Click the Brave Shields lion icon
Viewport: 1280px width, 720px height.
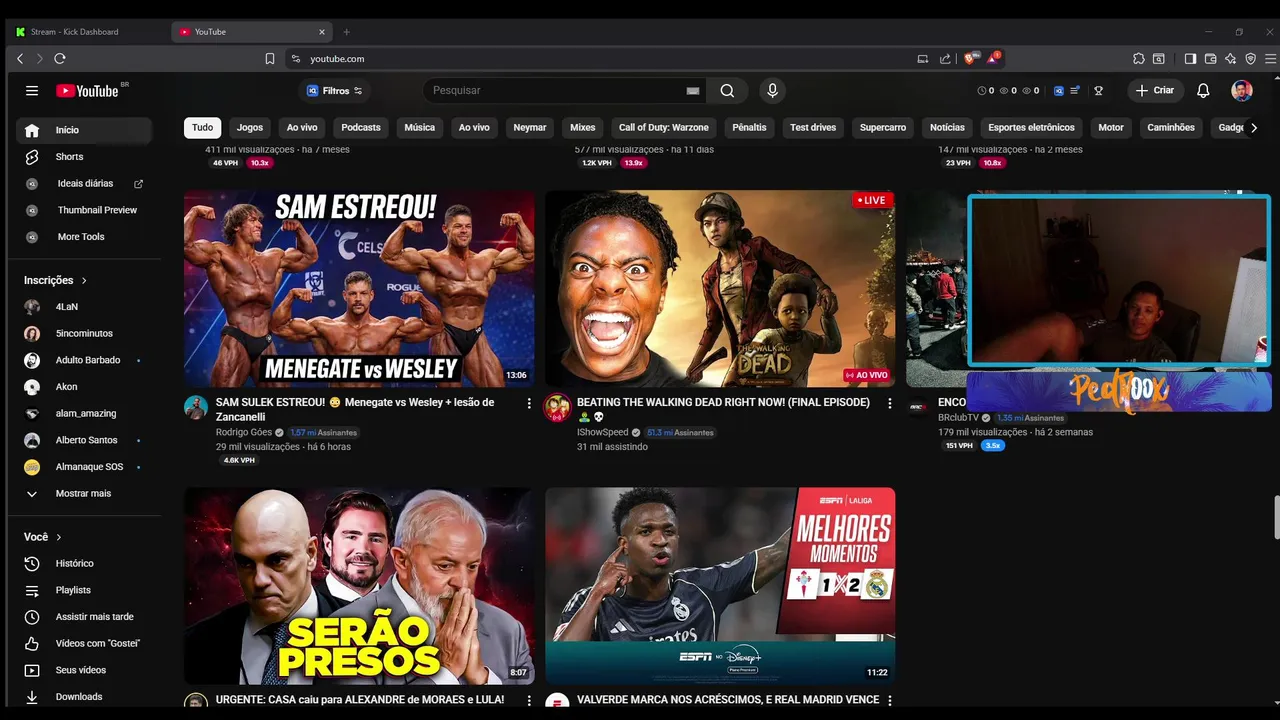(969, 59)
